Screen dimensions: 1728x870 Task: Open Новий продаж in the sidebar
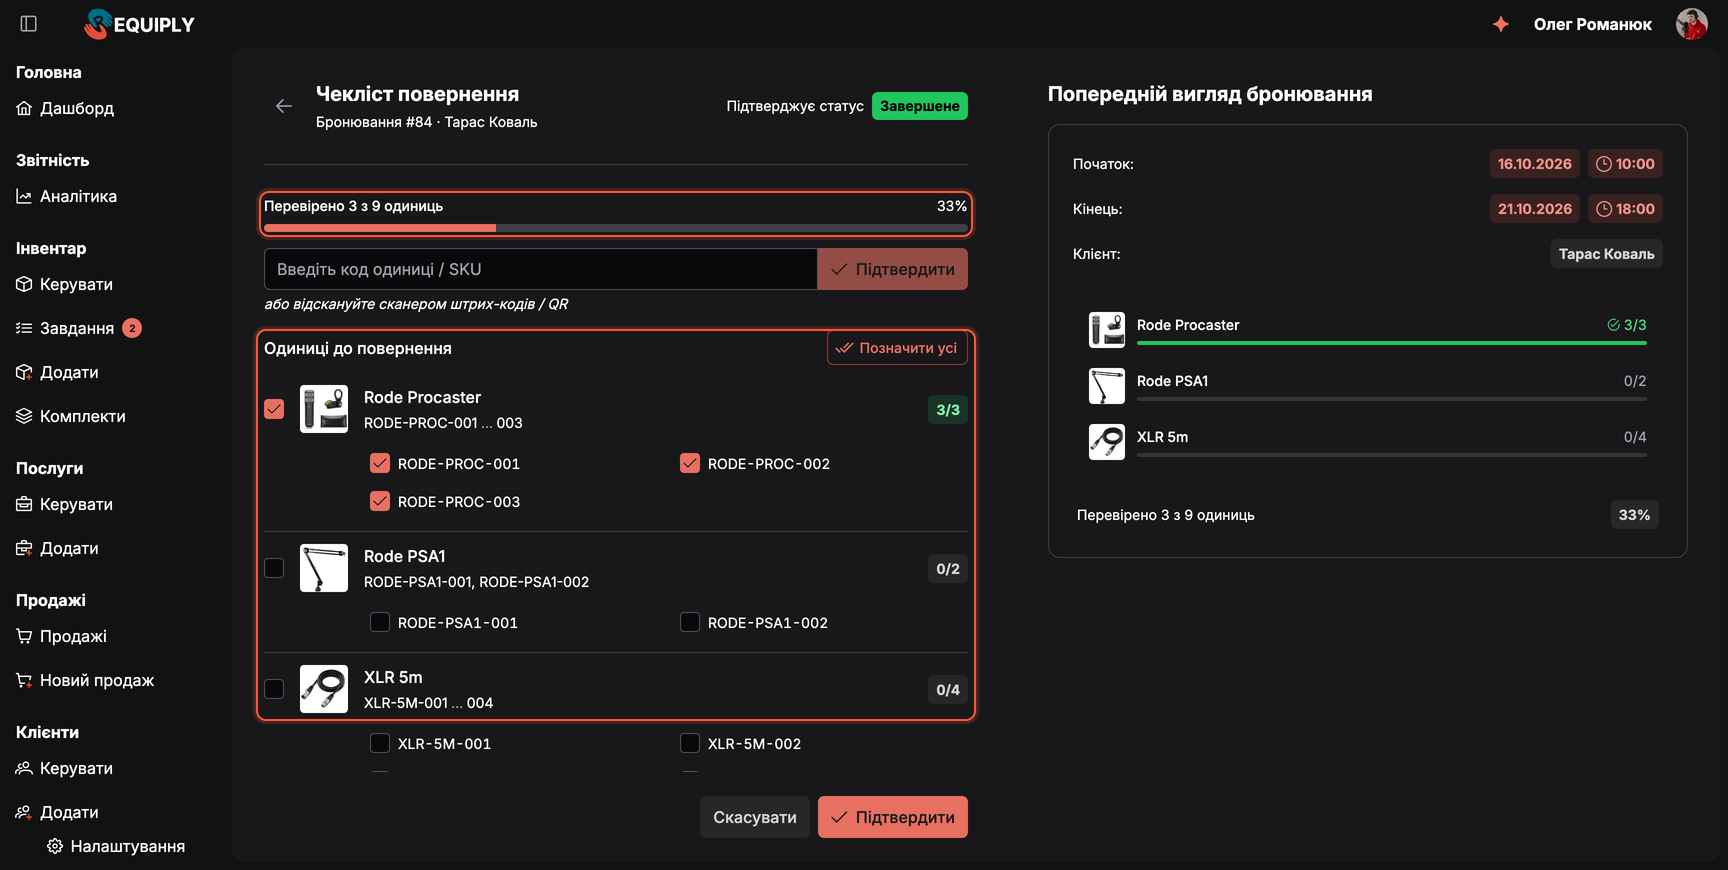[x=85, y=680]
